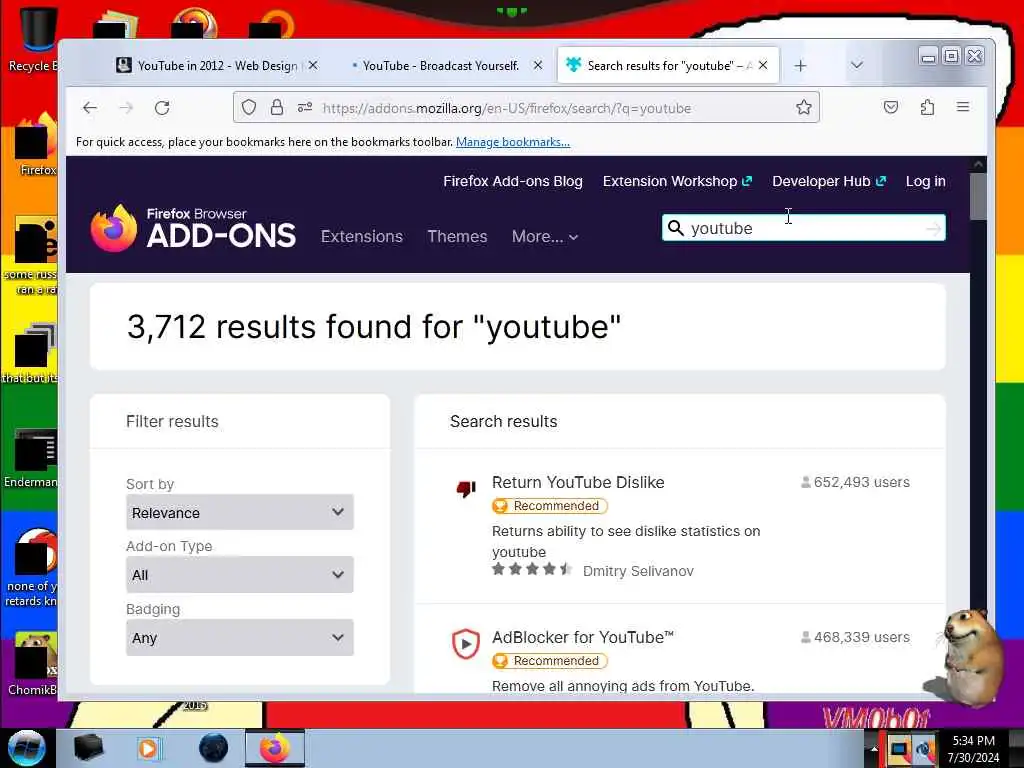The image size is (1024, 768).
Task: Open the Windows Start button
Action: click(27, 748)
